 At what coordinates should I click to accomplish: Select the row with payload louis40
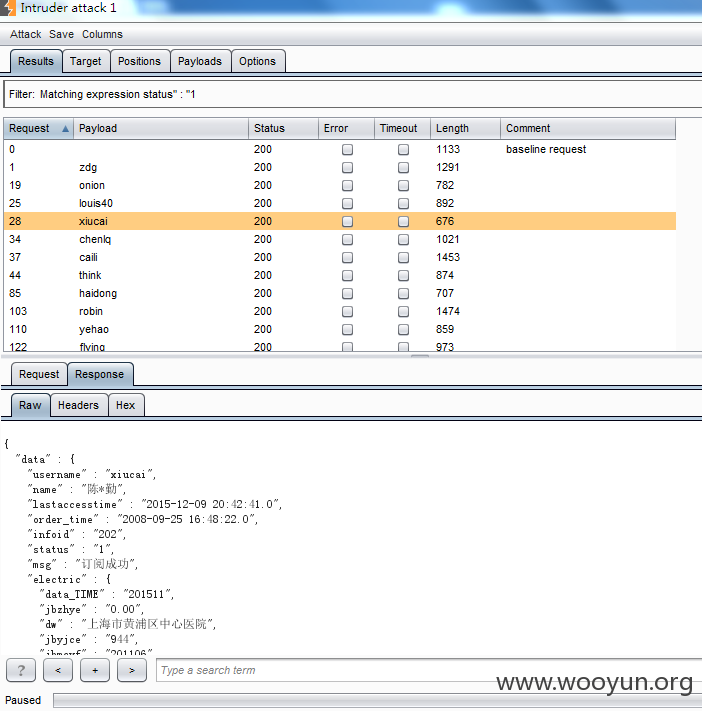340,204
